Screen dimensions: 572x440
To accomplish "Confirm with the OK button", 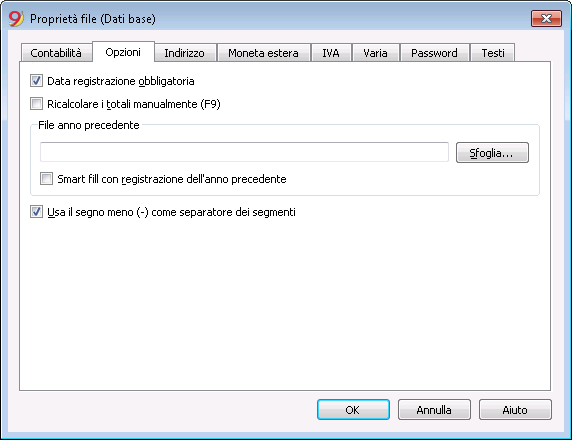I will point(353,410).
